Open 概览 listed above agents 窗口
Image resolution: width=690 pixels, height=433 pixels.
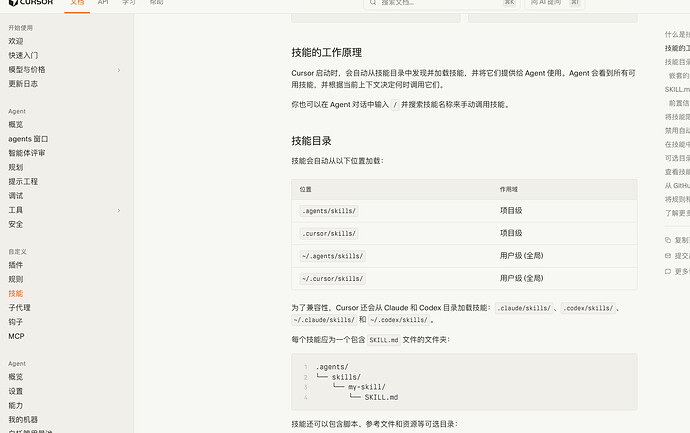click(16, 125)
